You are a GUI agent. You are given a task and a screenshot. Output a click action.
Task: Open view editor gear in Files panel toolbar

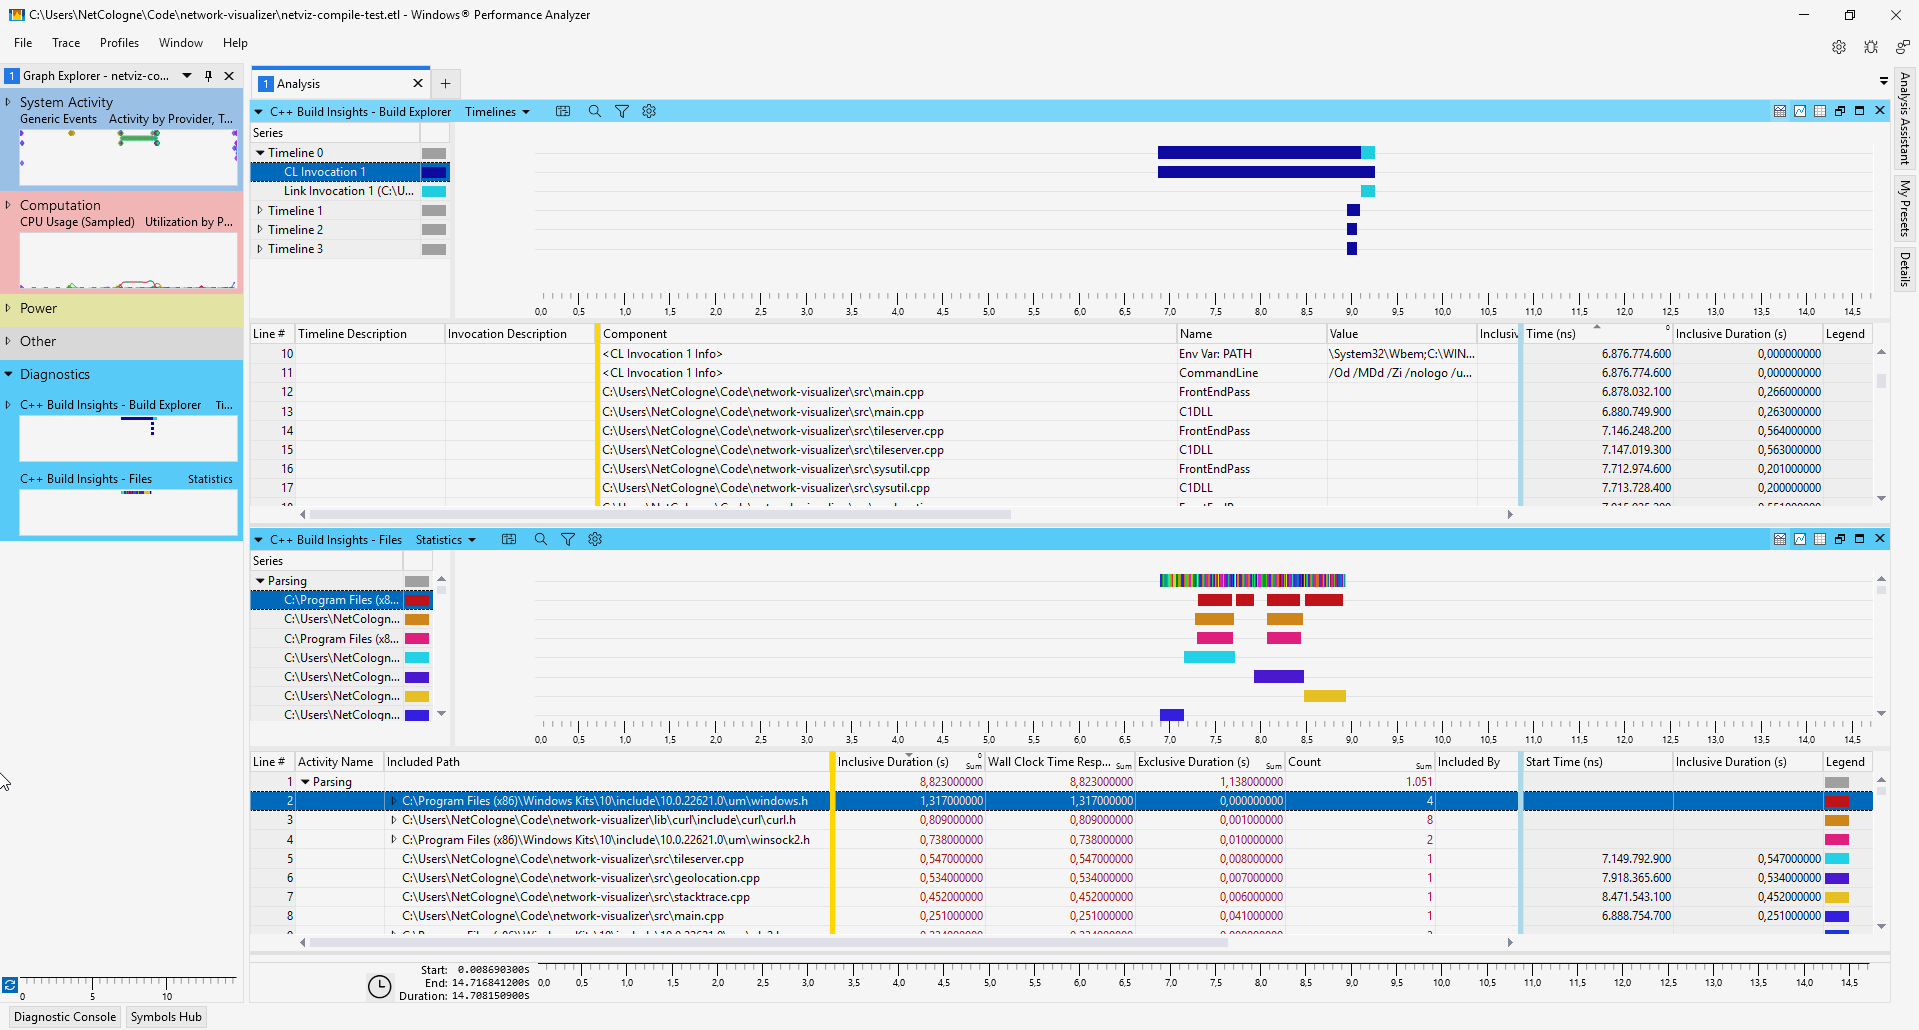[x=595, y=540]
